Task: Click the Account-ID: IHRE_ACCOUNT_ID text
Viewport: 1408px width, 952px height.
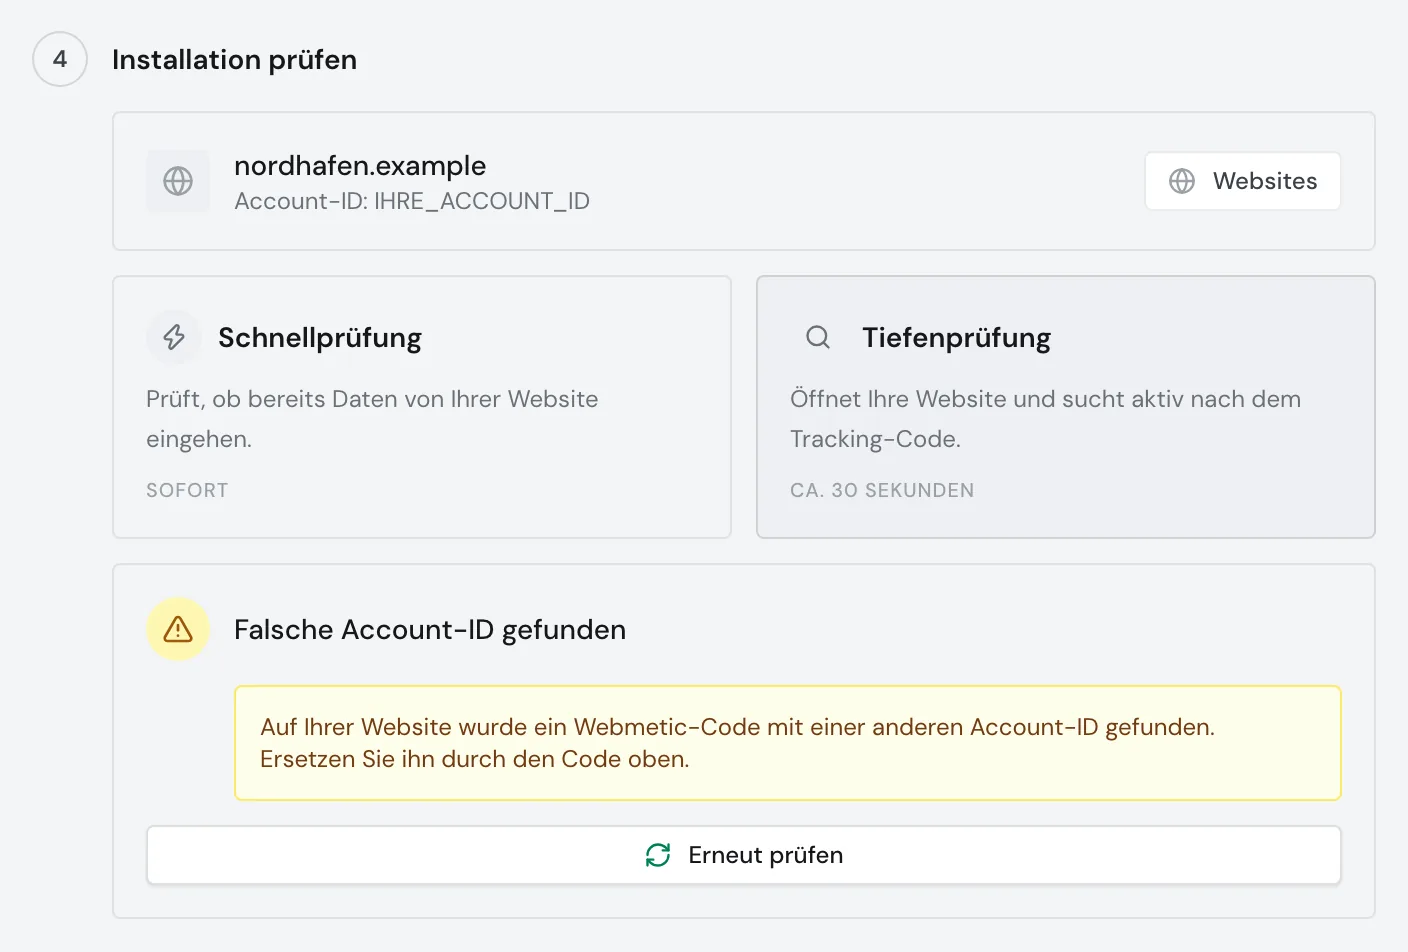Action: click(x=412, y=201)
